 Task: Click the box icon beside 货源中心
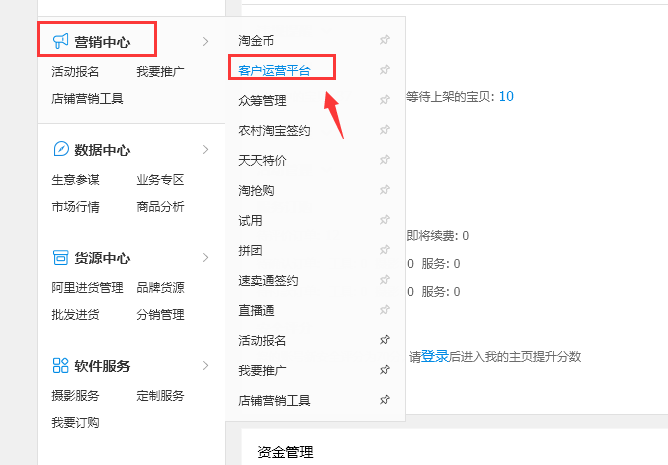click(61, 258)
